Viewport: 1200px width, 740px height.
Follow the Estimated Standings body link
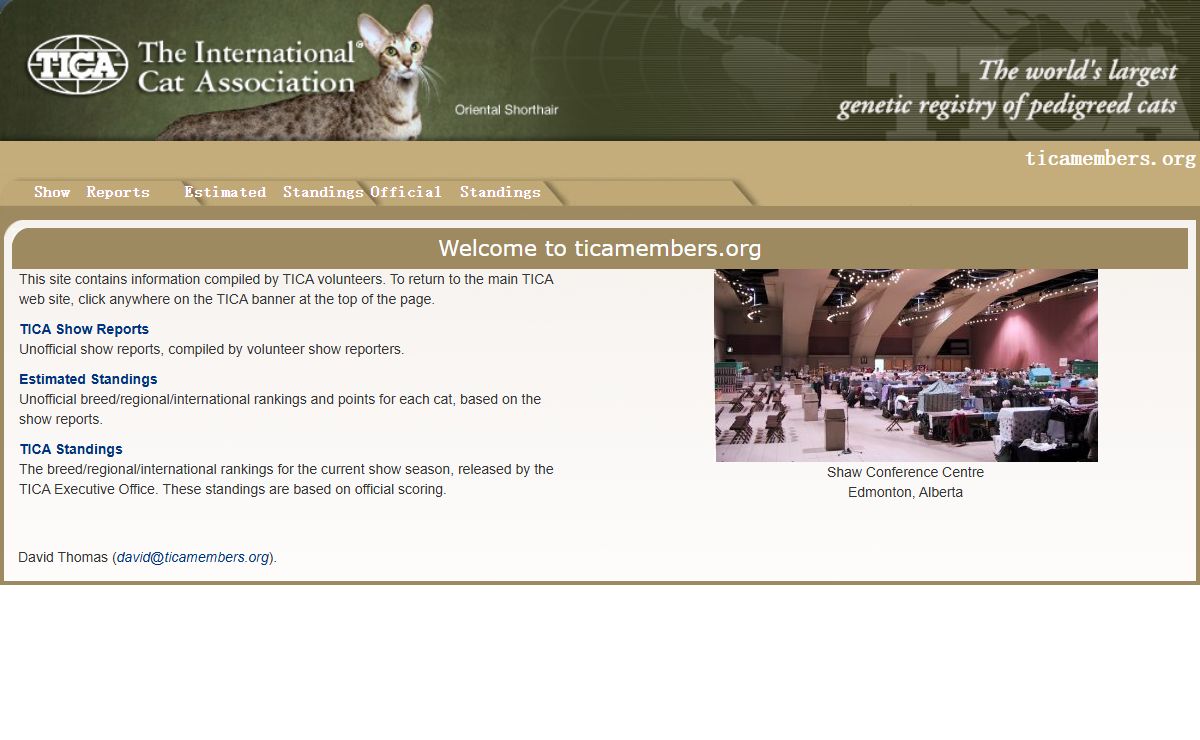88,379
